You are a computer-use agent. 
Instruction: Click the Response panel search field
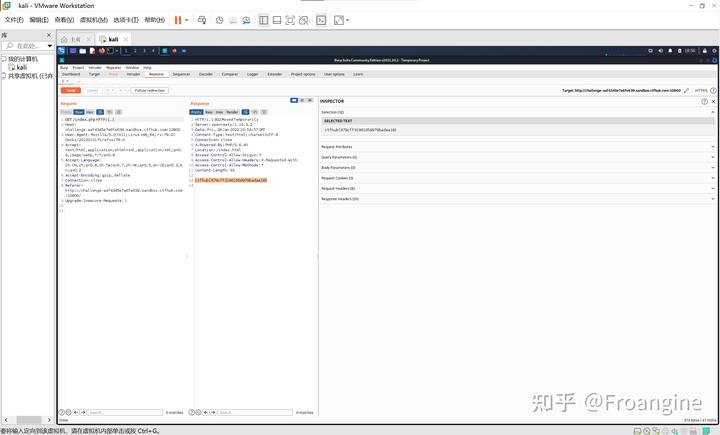click(x=255, y=412)
